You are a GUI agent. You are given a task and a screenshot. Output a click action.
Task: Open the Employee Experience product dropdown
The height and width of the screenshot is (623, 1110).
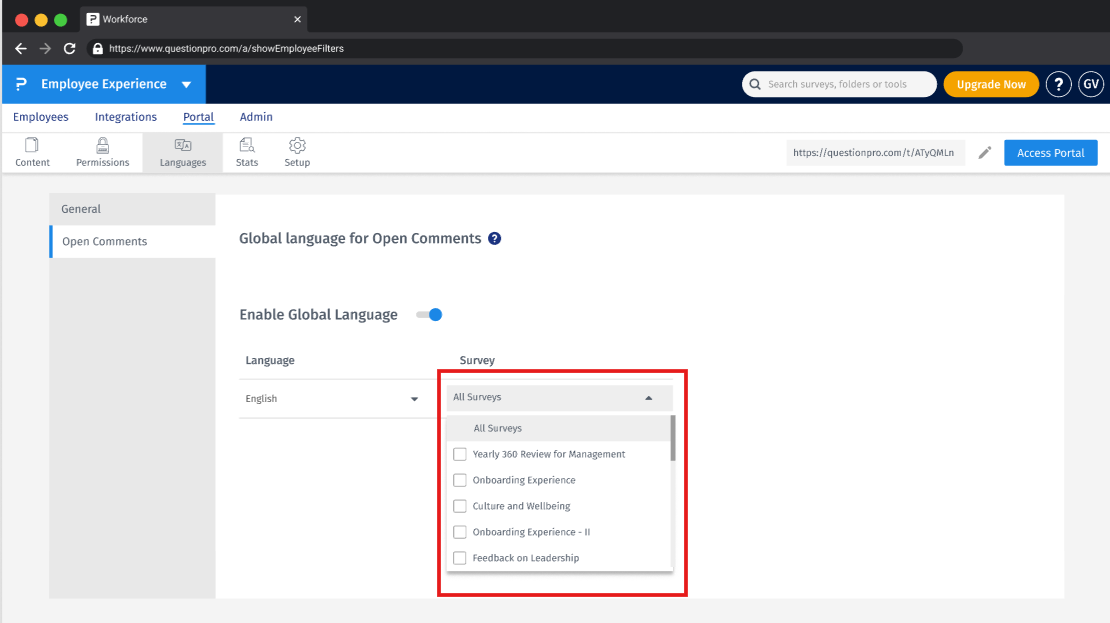pos(104,84)
